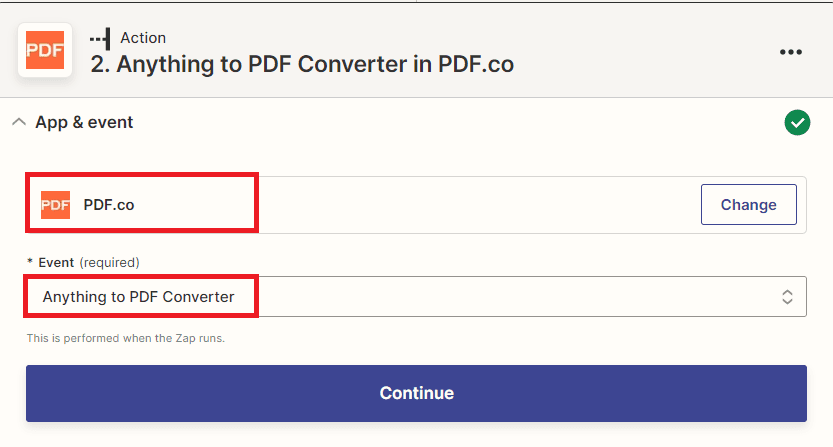833x447 pixels.
Task: Toggle the "App & event" section header label
Action: pos(84,122)
